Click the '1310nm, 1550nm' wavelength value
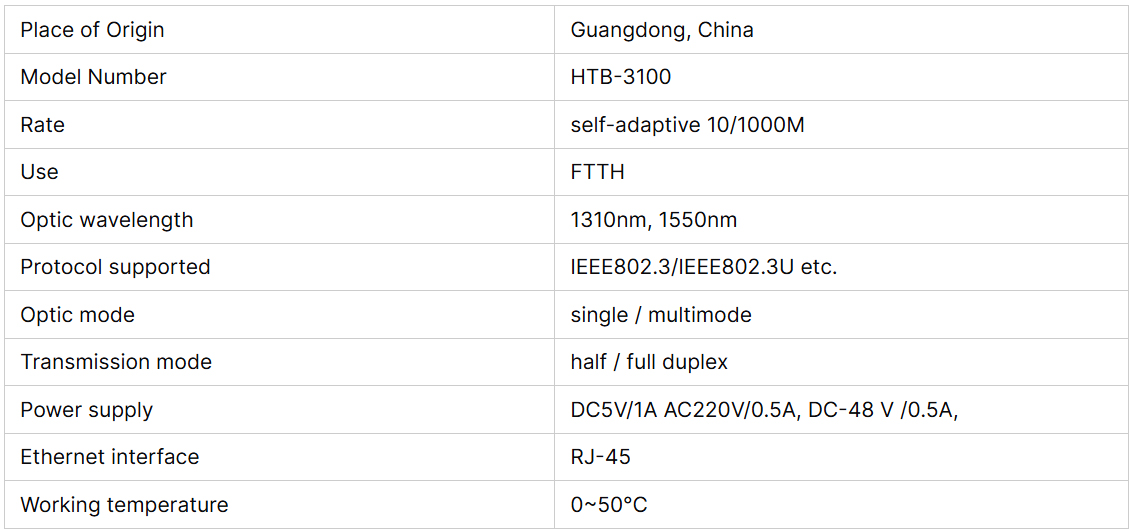 coord(654,220)
